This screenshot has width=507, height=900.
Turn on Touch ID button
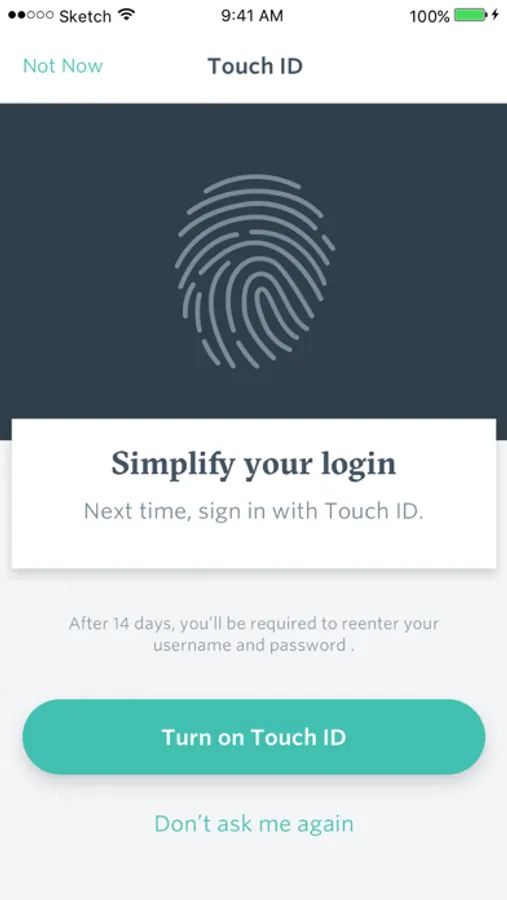254,737
